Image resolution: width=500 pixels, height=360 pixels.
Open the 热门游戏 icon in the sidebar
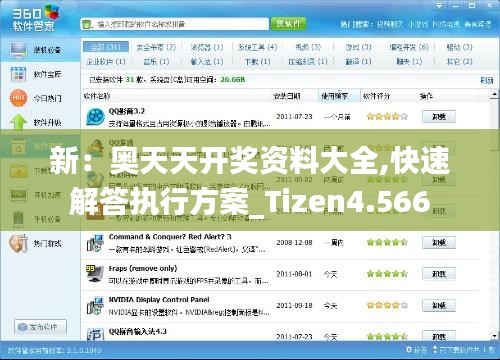pos(18,243)
